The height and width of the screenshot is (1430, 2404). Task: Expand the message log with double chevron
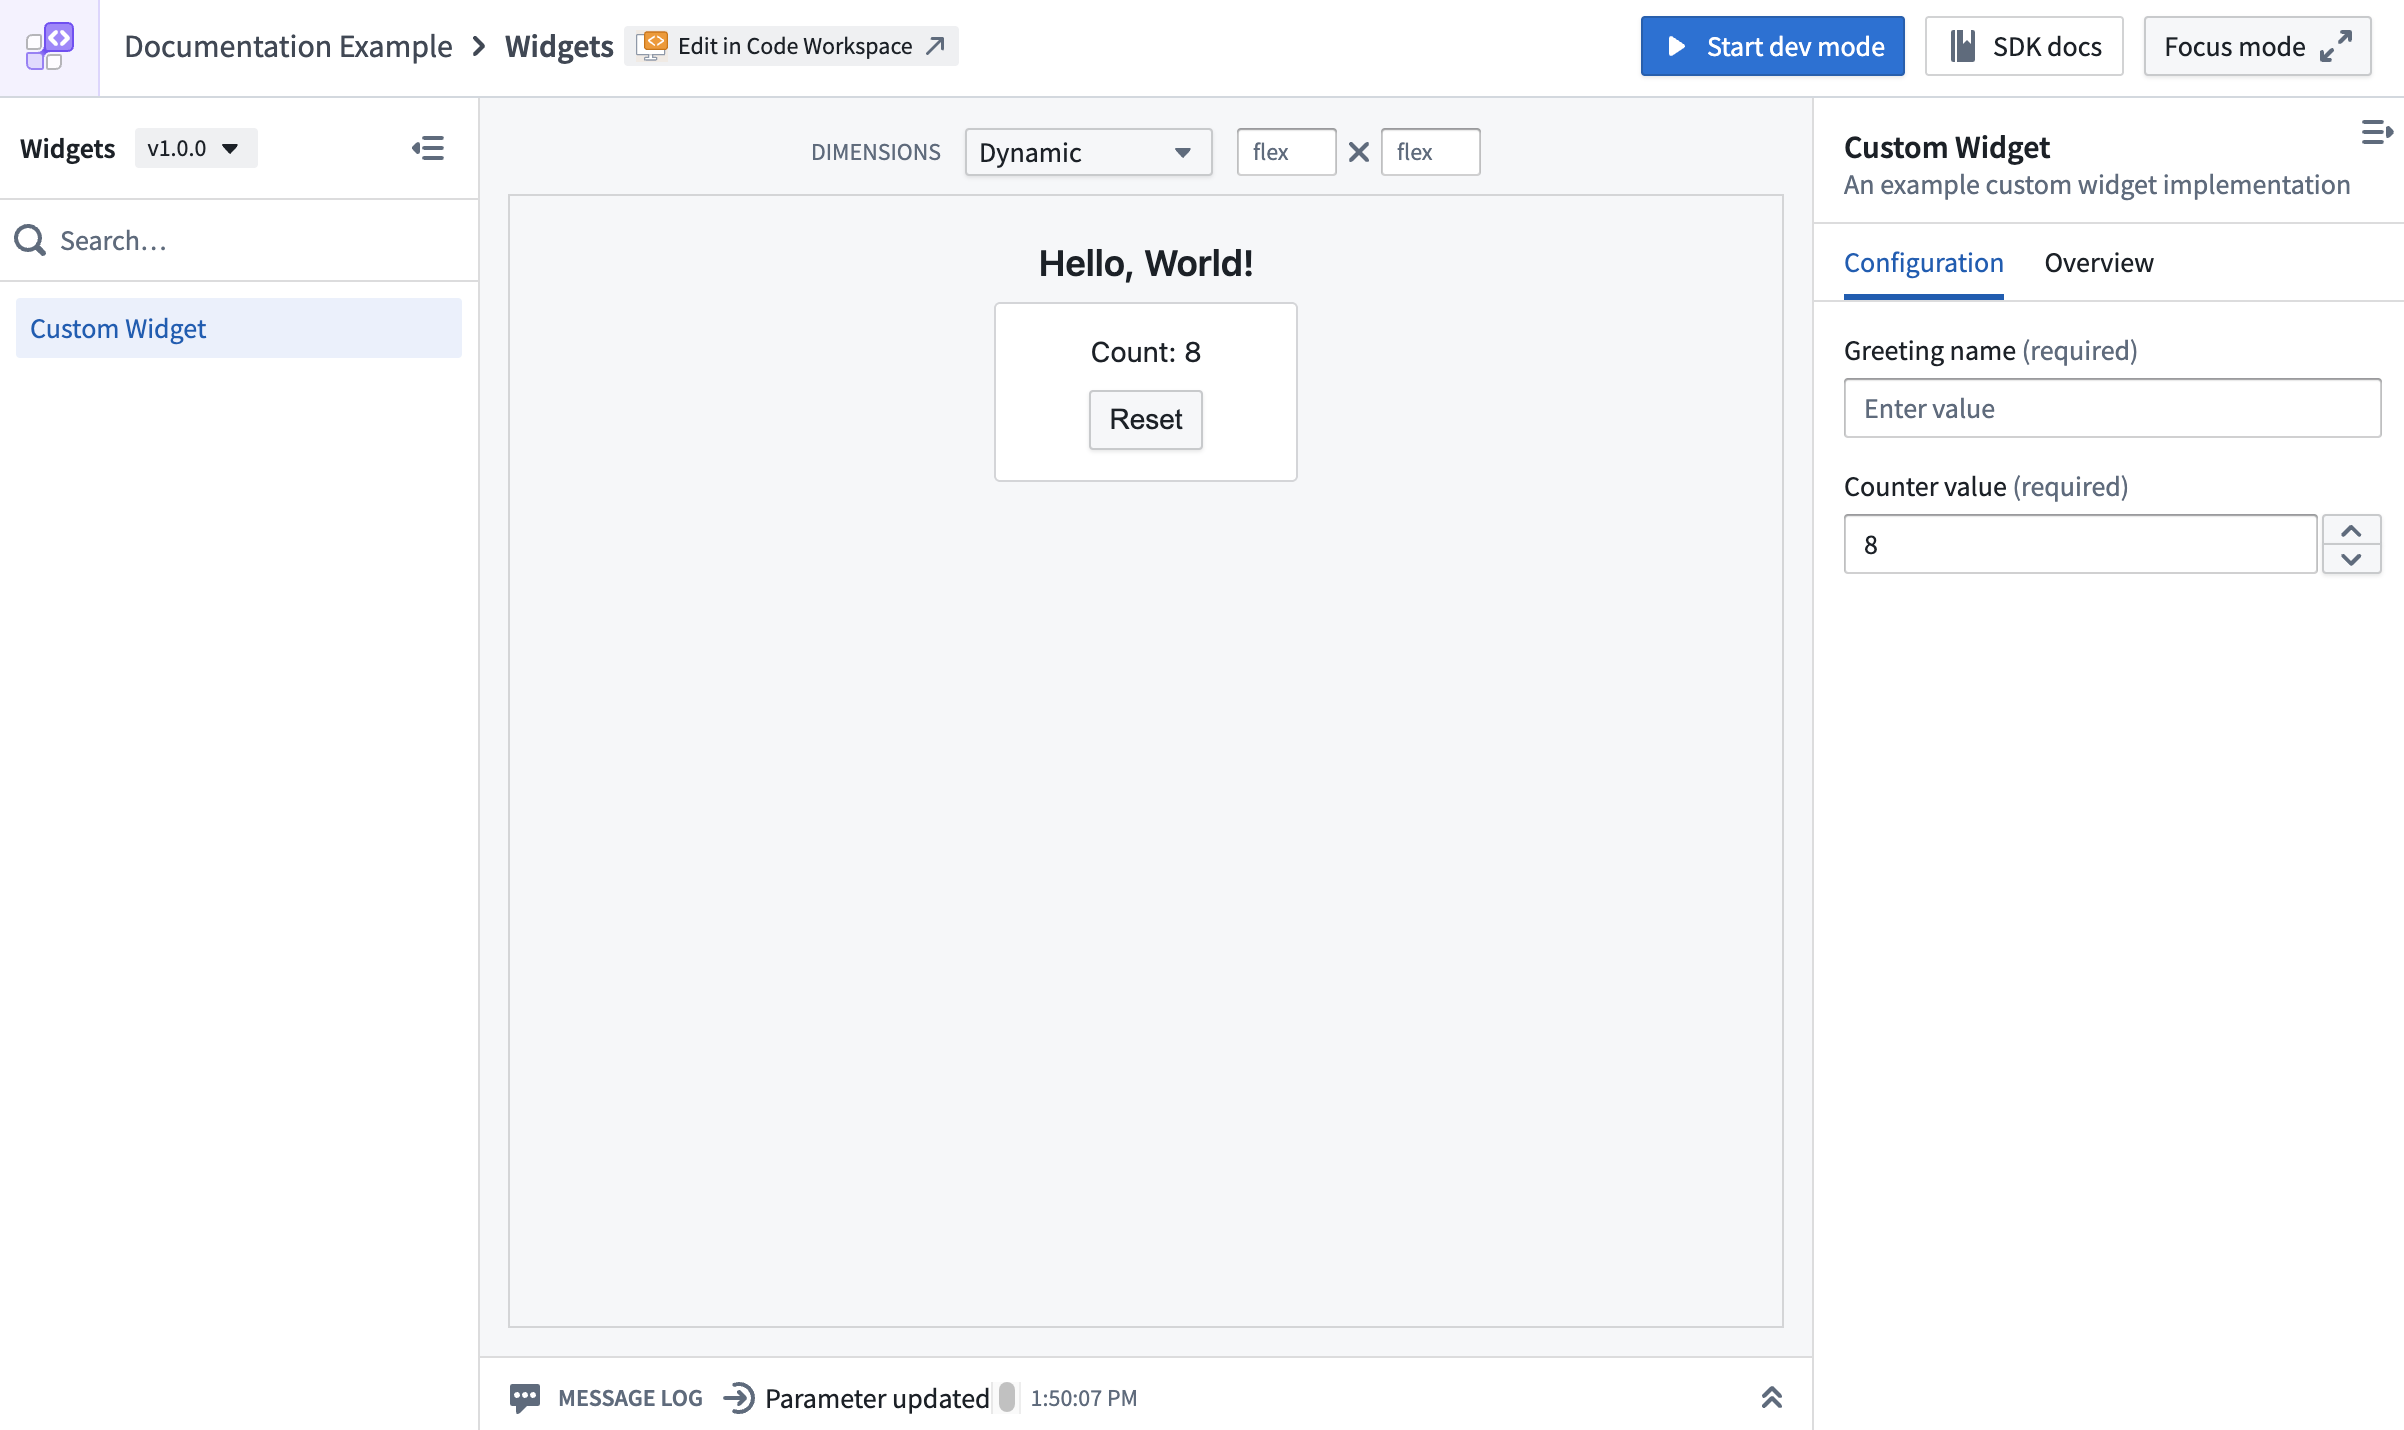point(1771,1397)
